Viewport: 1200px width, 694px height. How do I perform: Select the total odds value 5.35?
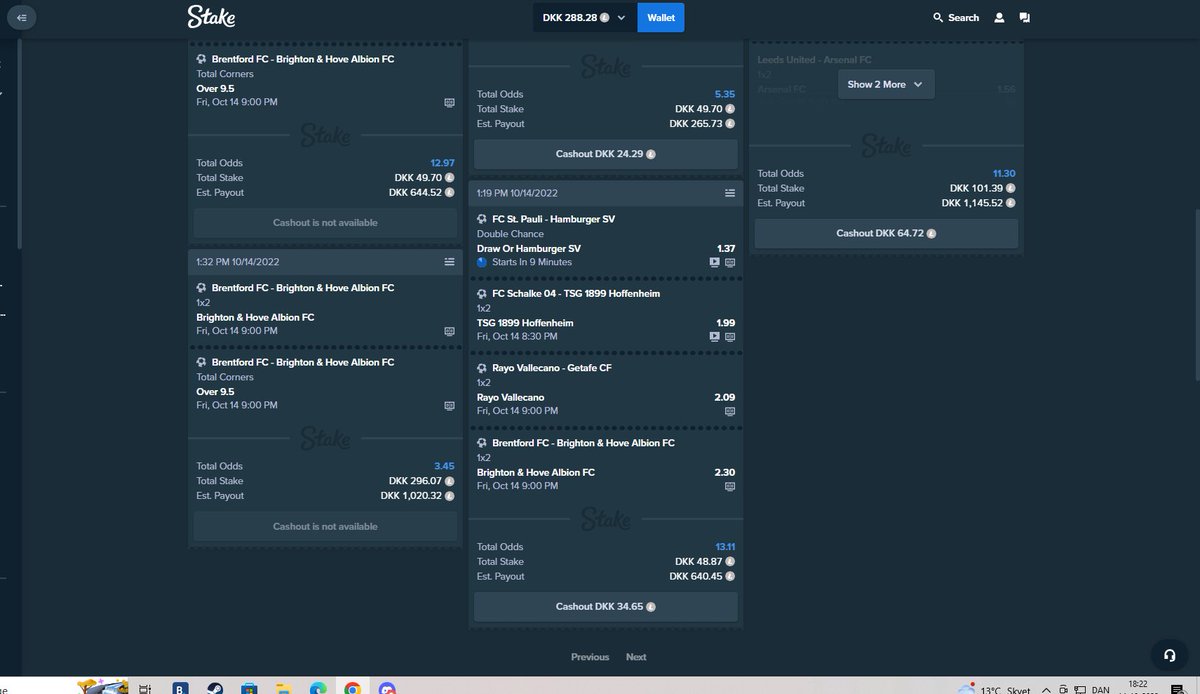725,94
